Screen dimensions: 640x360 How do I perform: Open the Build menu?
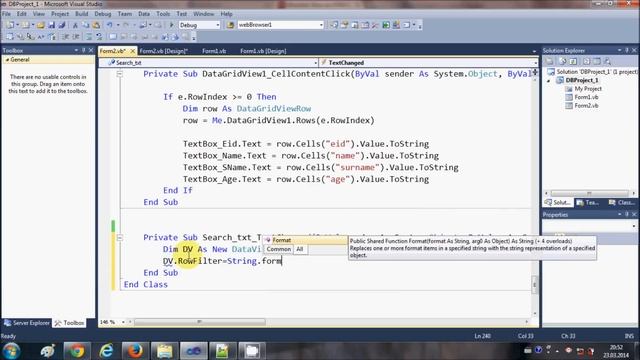[82, 13]
